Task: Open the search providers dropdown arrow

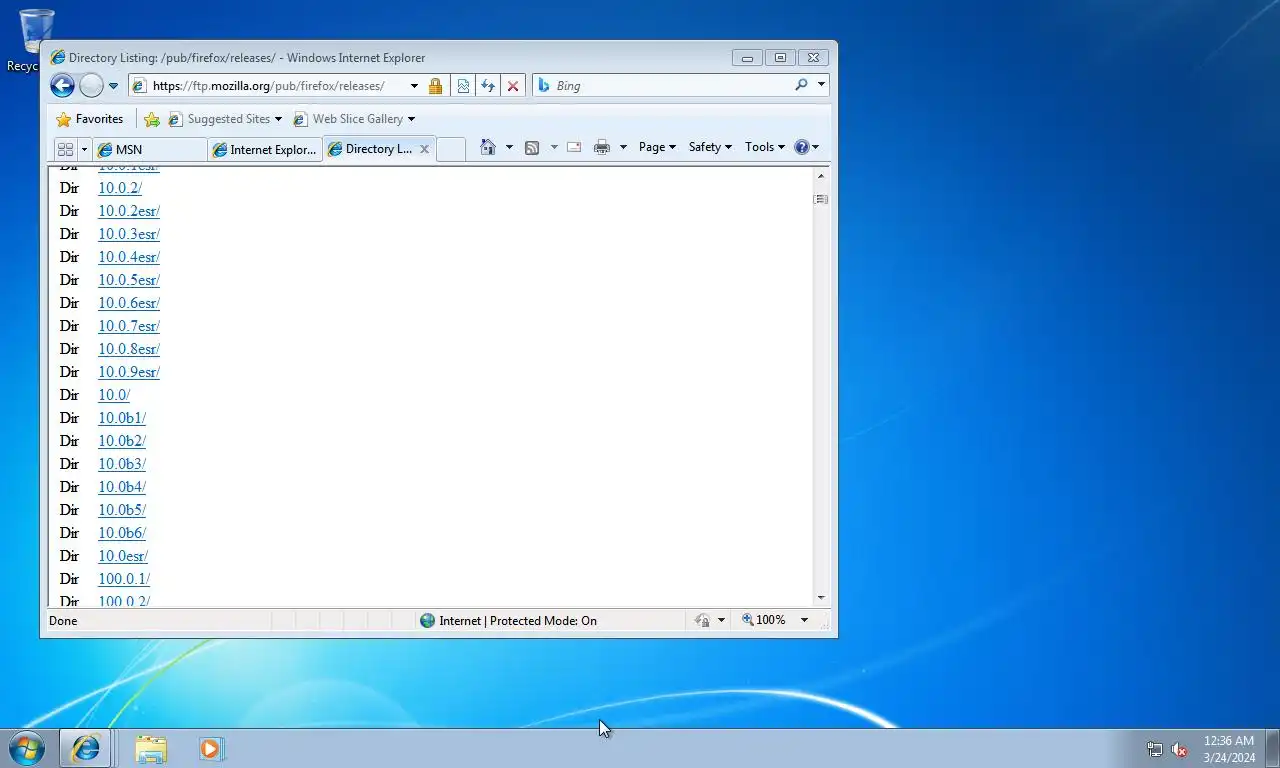Action: (x=821, y=85)
